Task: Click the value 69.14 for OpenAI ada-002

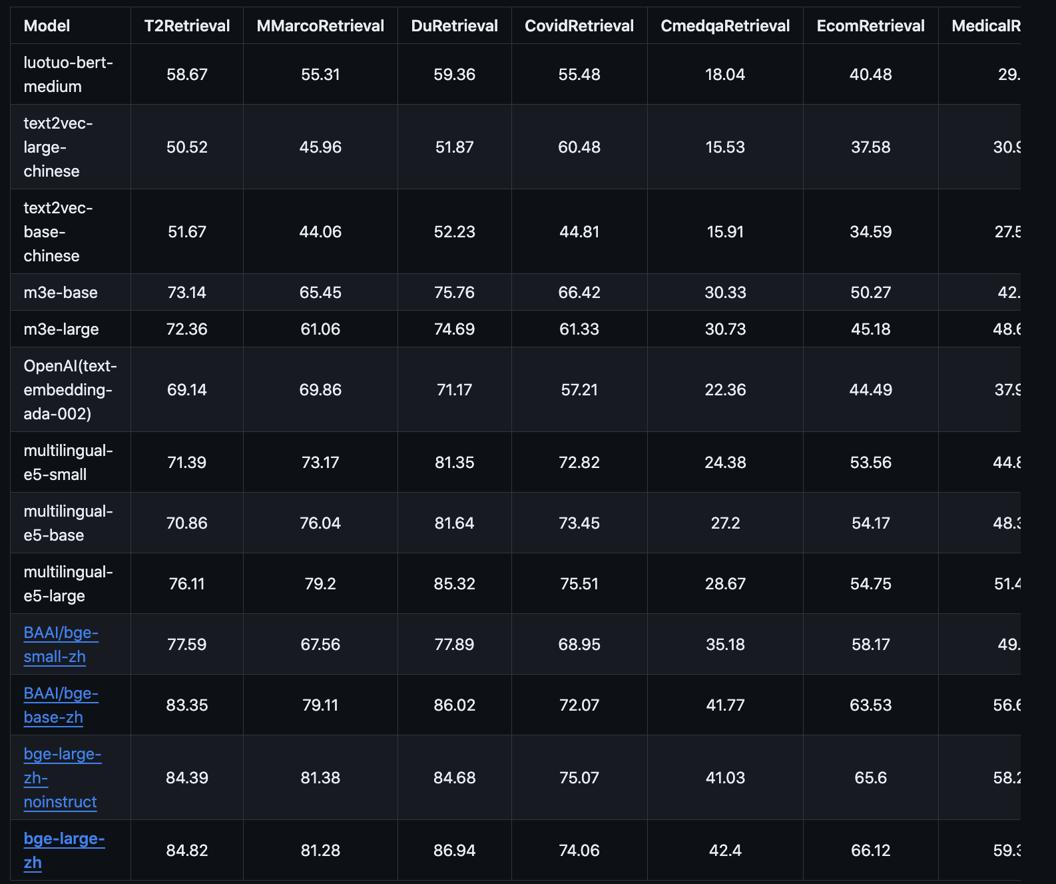Action: (187, 389)
